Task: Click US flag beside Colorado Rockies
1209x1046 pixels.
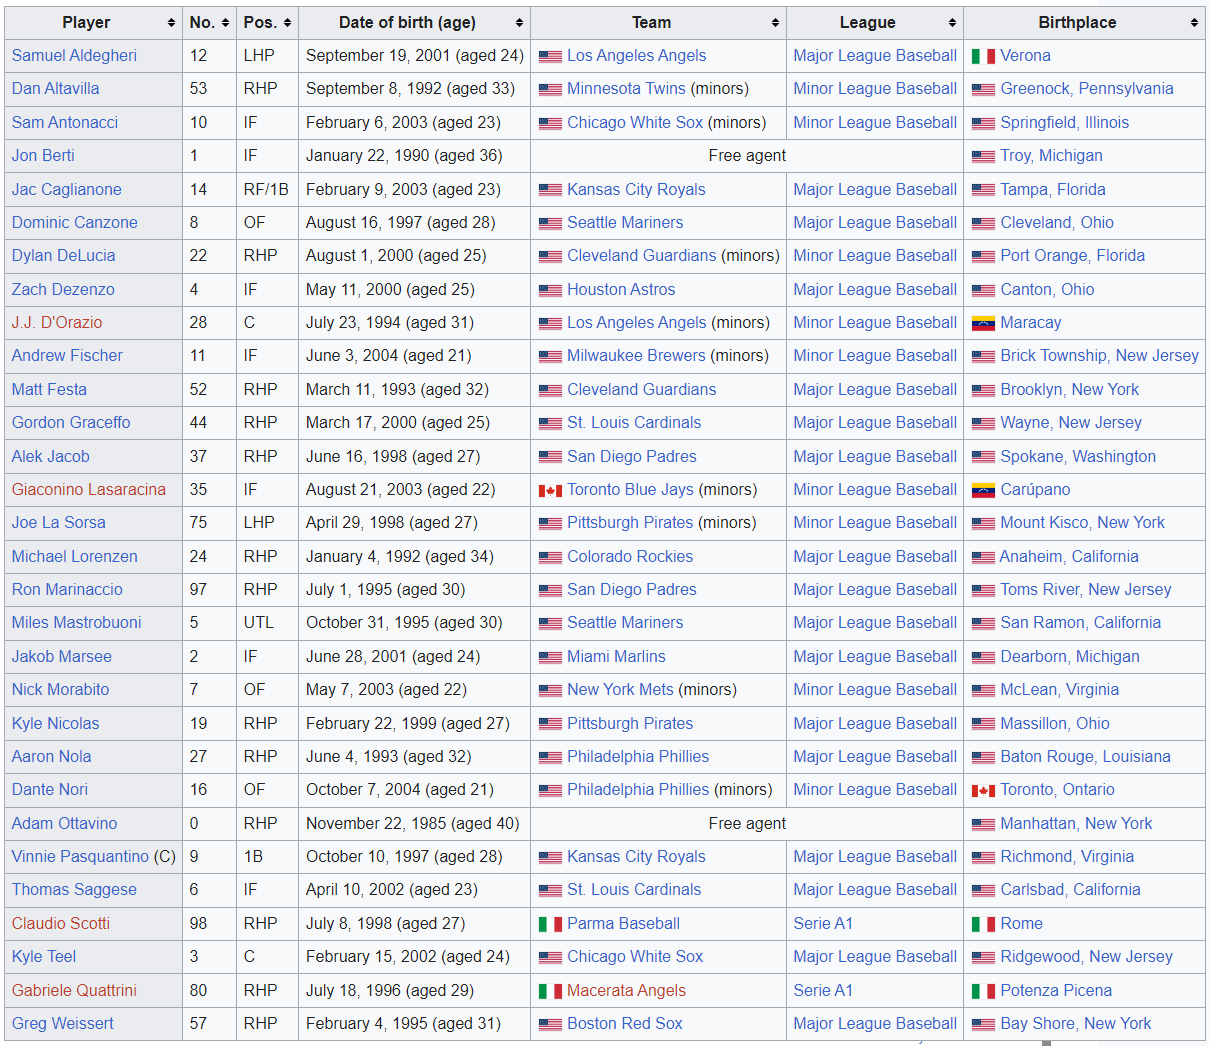Action: tap(550, 558)
